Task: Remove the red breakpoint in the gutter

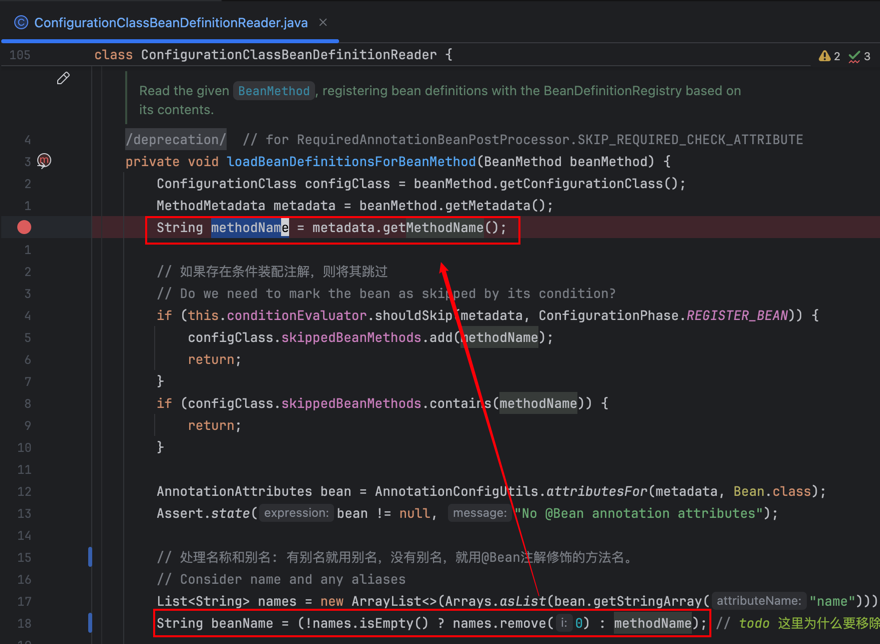Action: tap(24, 227)
